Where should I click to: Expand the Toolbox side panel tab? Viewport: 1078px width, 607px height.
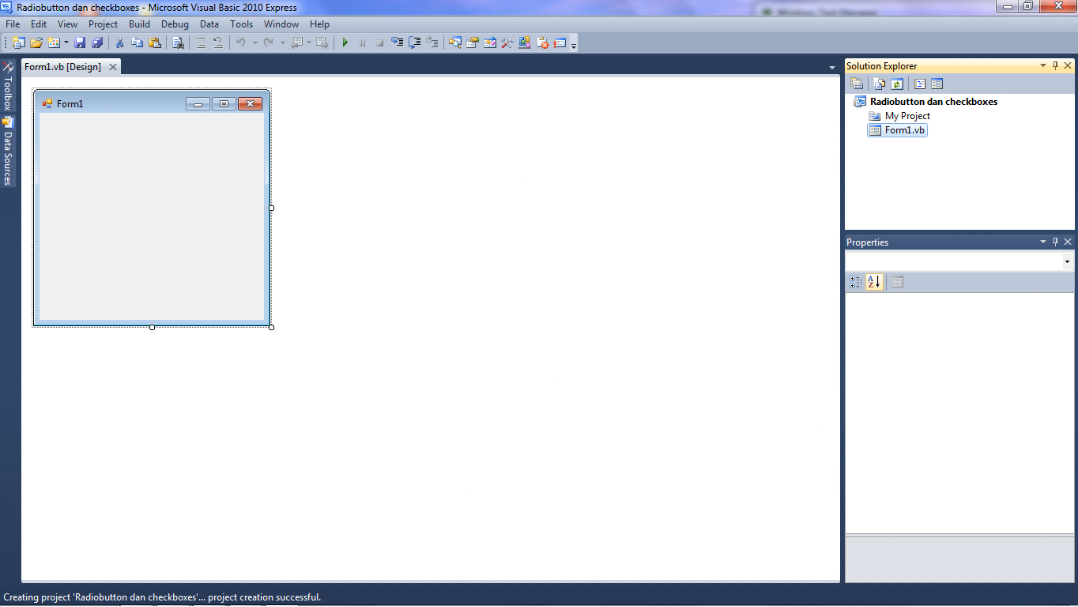8,87
